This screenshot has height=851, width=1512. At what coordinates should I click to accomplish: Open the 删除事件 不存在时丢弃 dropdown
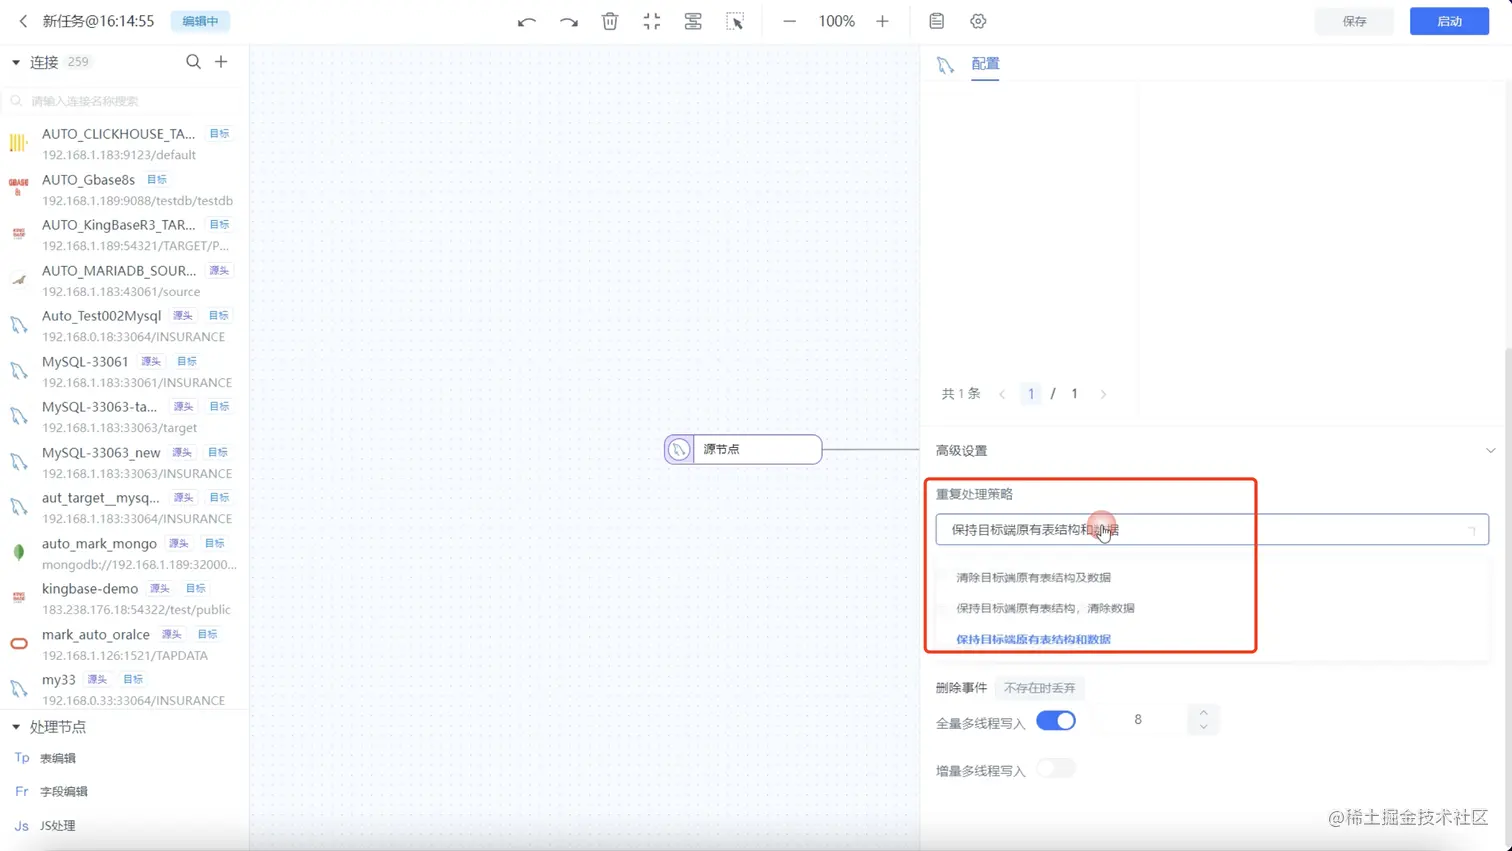point(1040,688)
